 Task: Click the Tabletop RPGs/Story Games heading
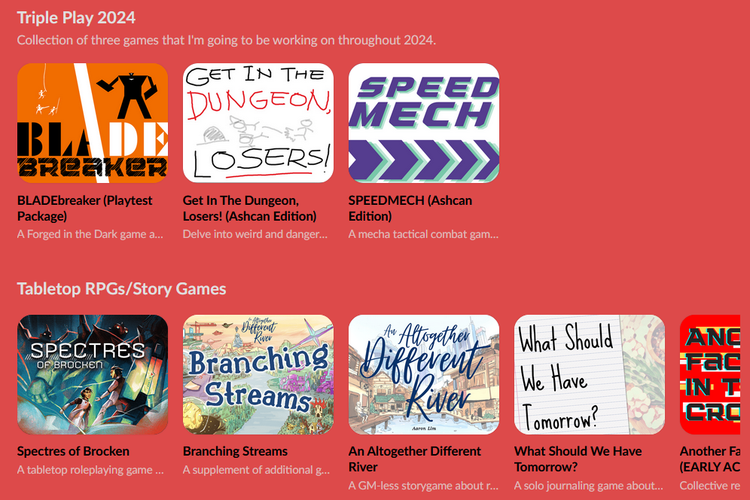pyautogui.click(x=121, y=289)
